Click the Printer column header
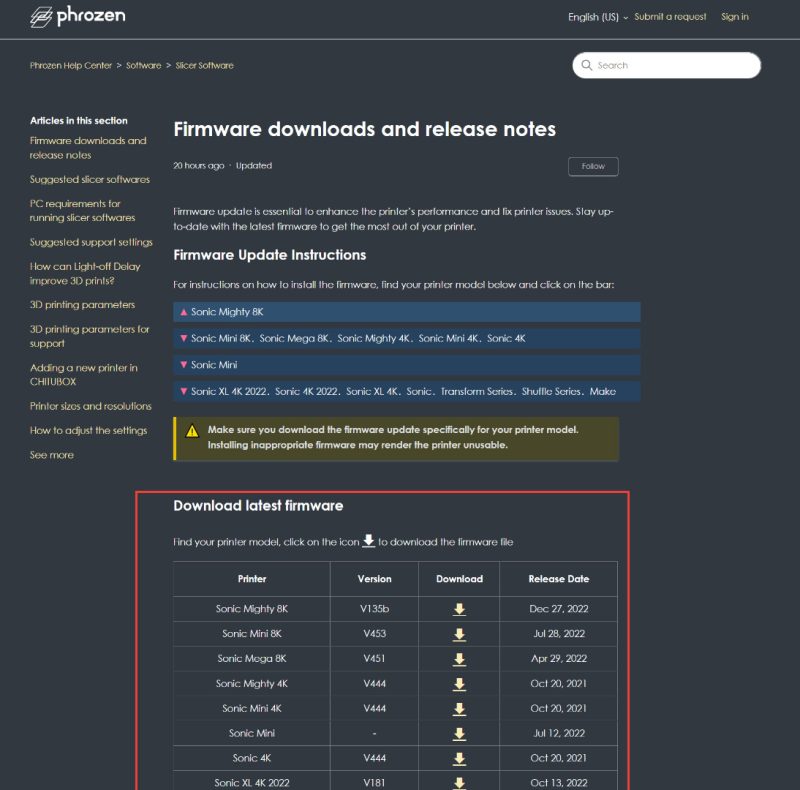This screenshot has width=800, height=790. pyautogui.click(x=252, y=579)
